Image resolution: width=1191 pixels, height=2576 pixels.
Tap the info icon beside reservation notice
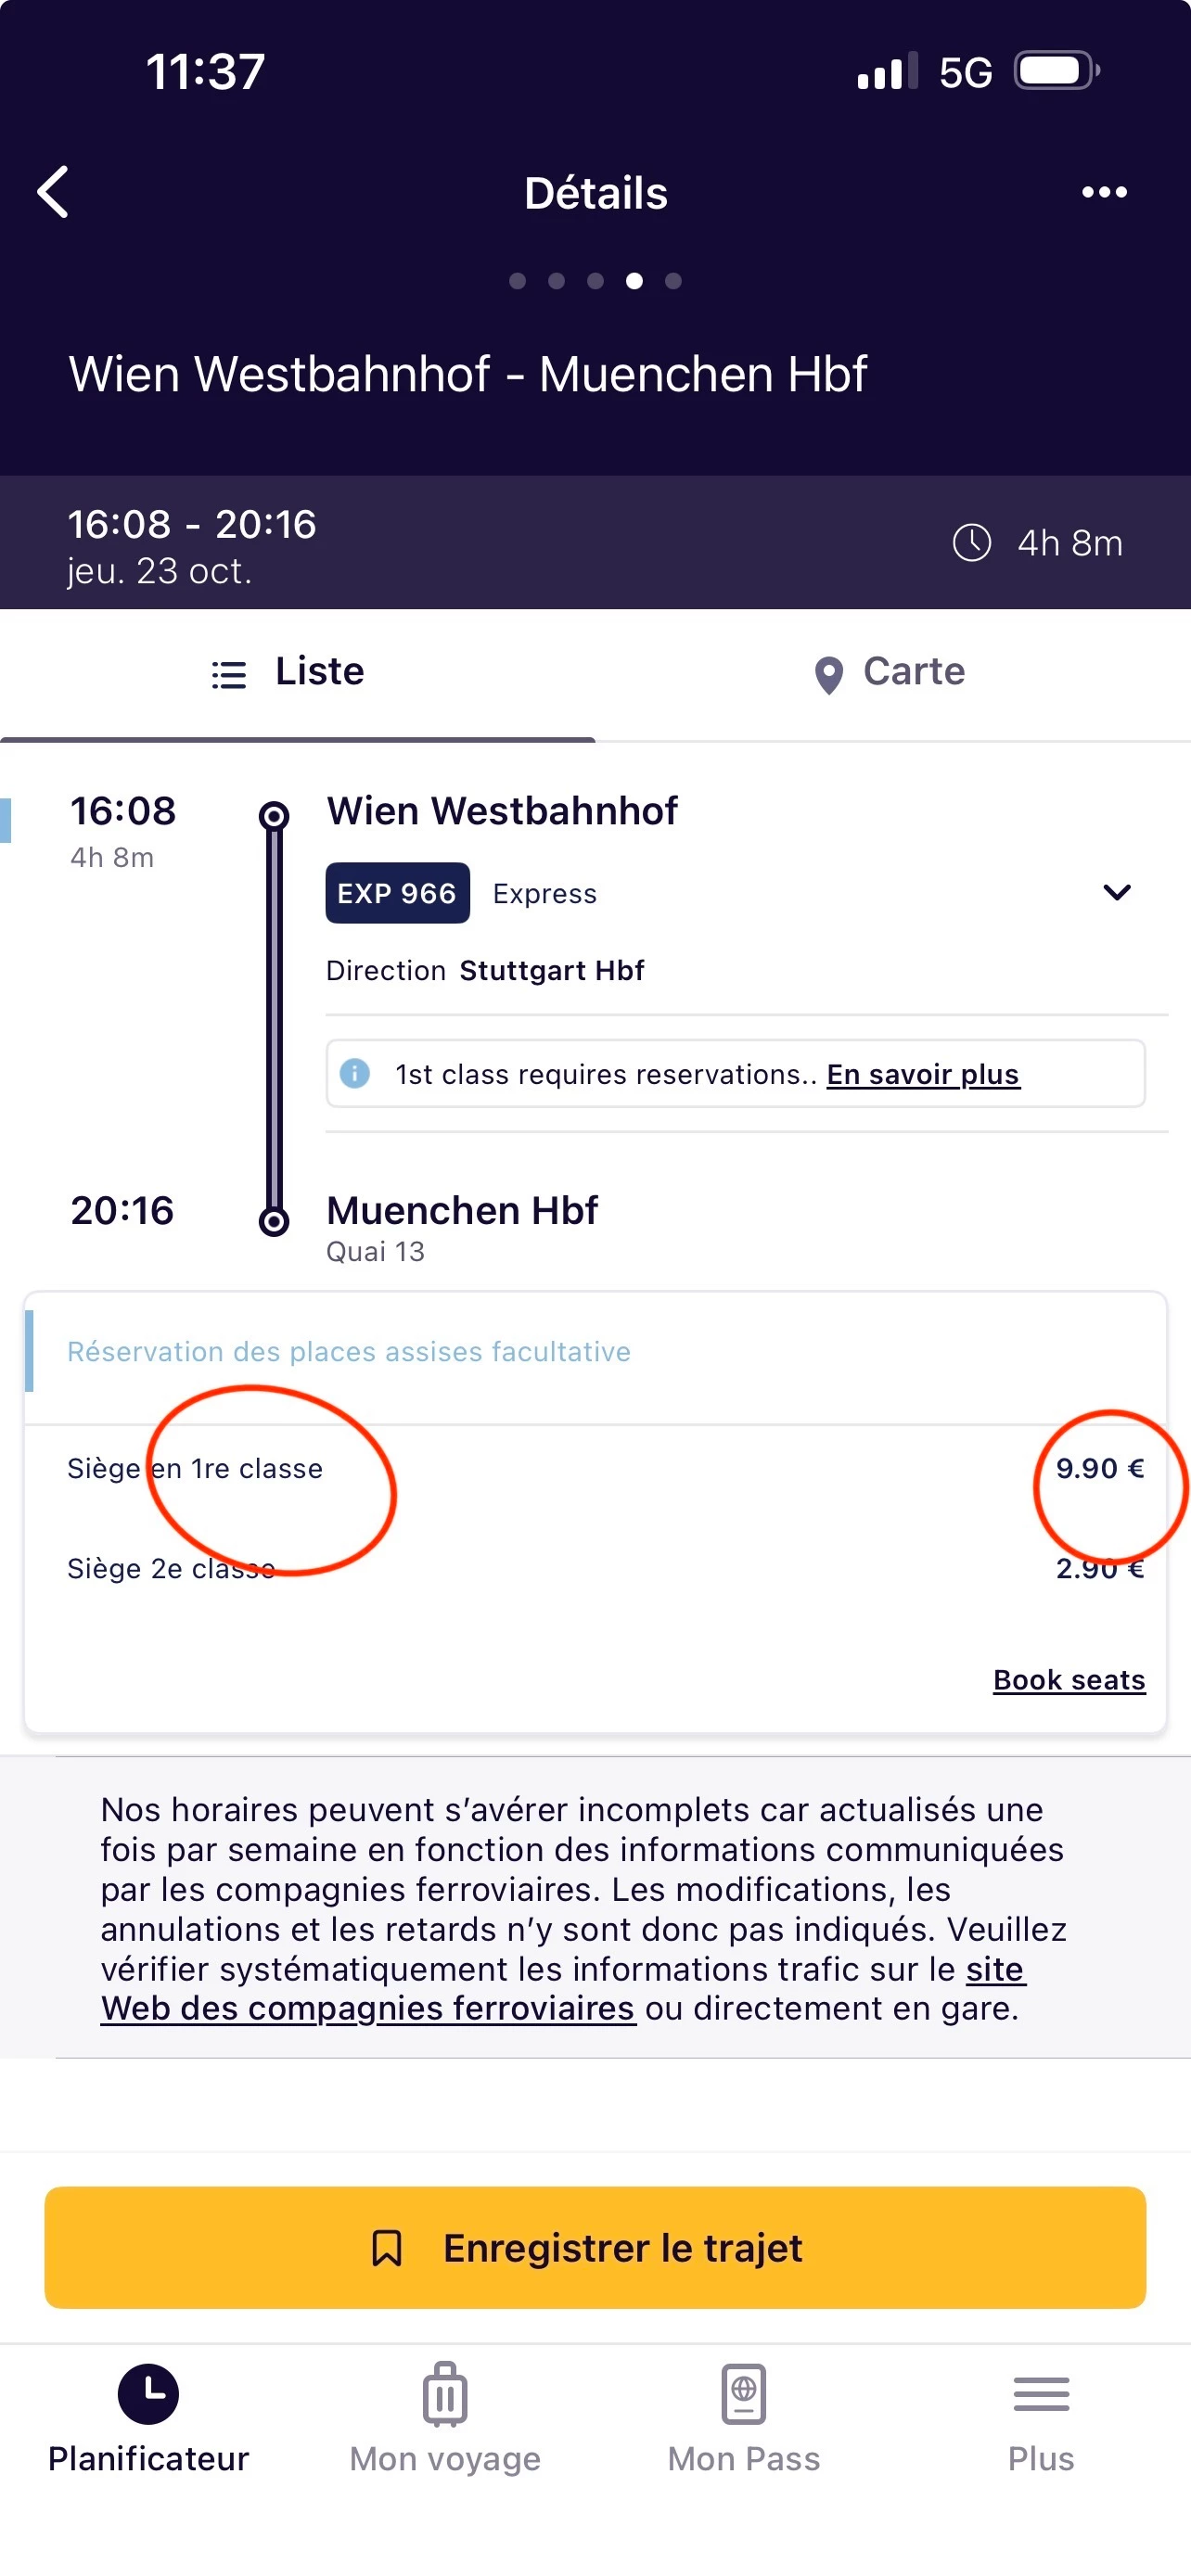point(355,1073)
